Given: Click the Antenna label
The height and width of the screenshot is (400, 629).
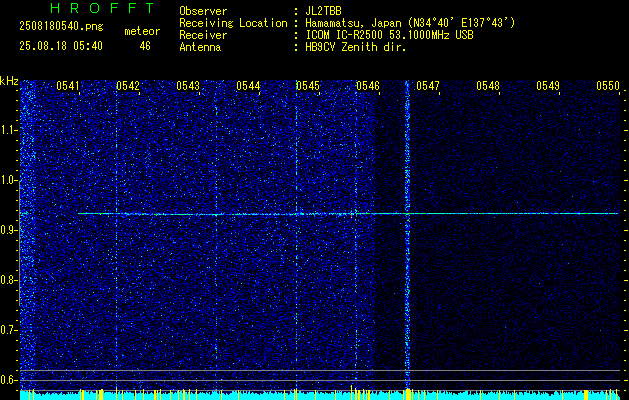Looking at the screenshot, I should pos(200,47).
